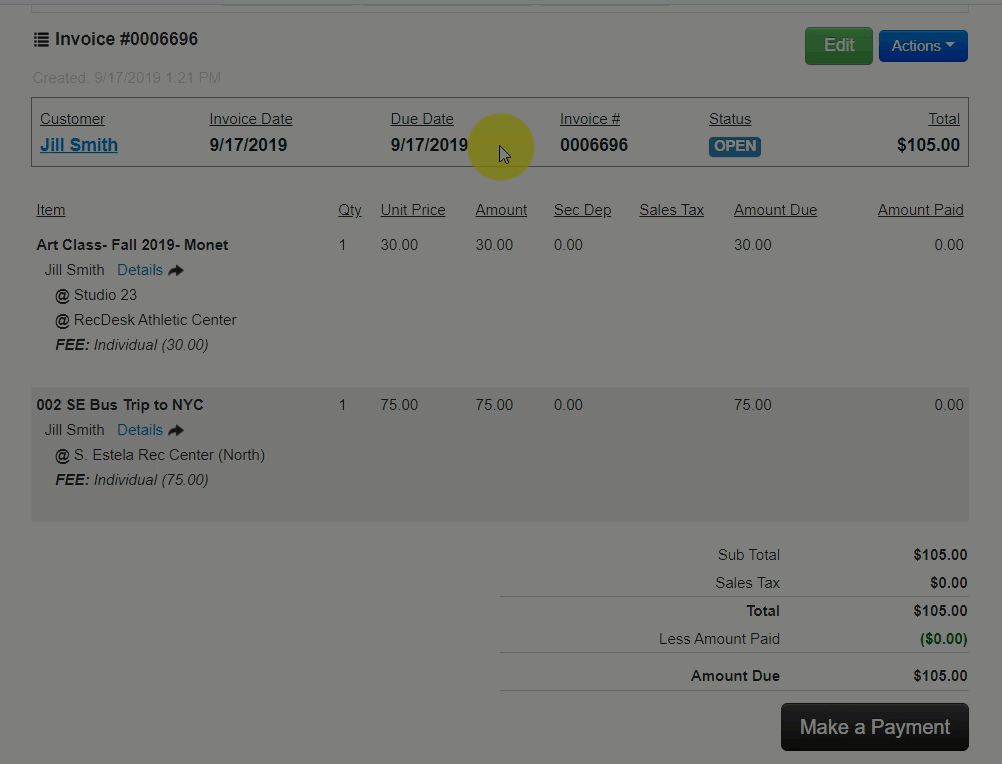Click the Sec Dep column header

(582, 210)
